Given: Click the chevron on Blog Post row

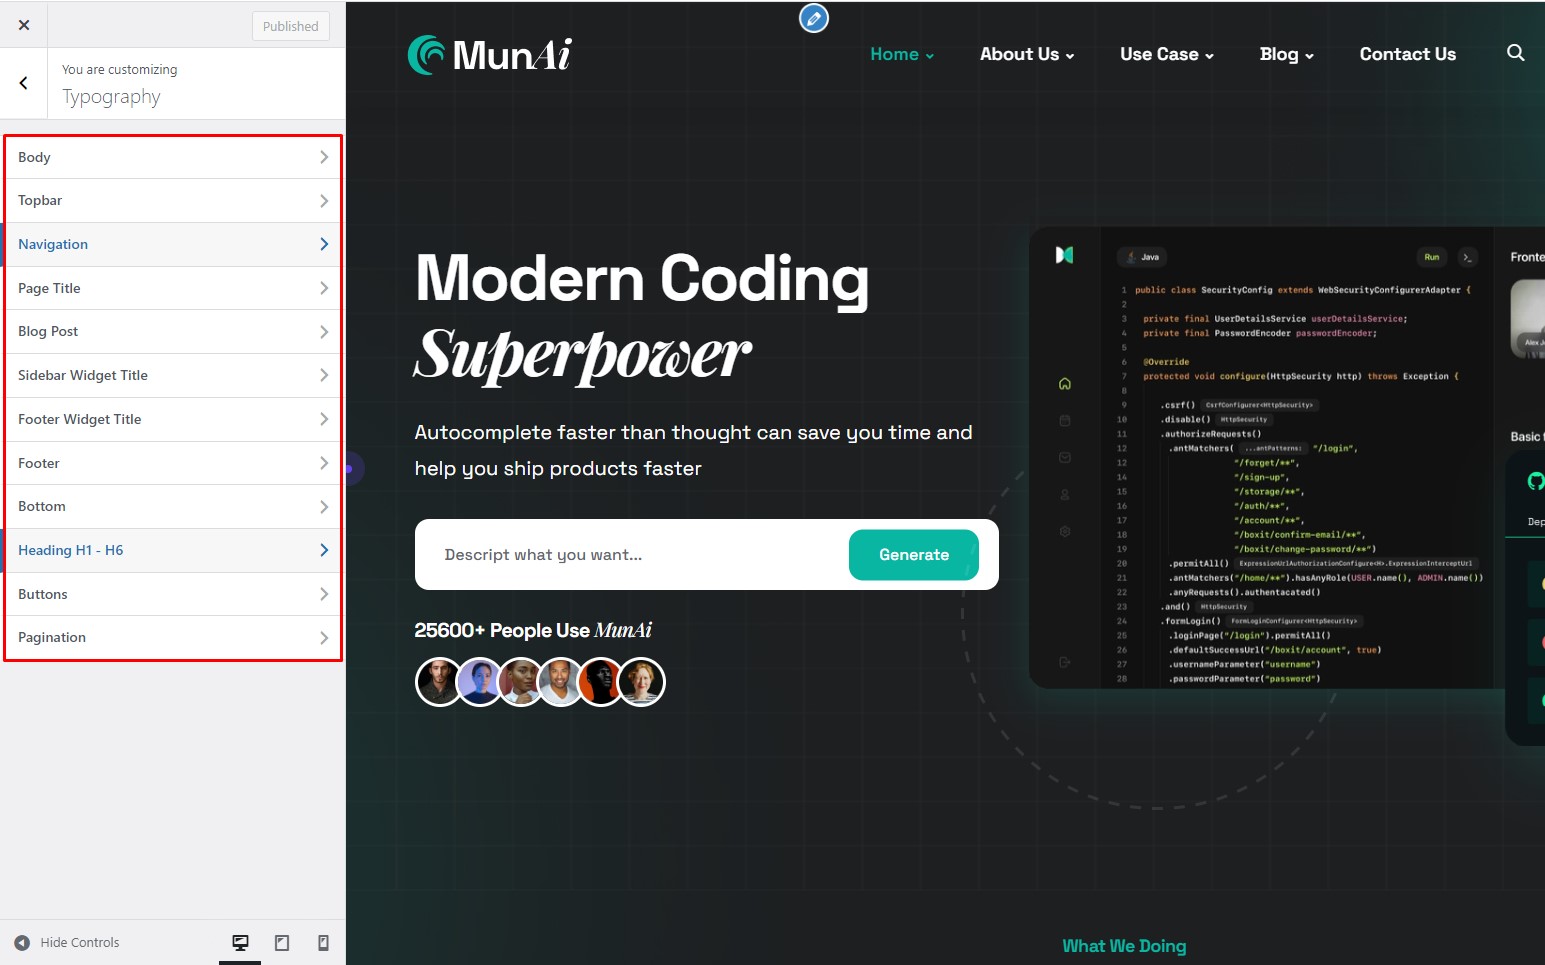Looking at the screenshot, I should [324, 332].
